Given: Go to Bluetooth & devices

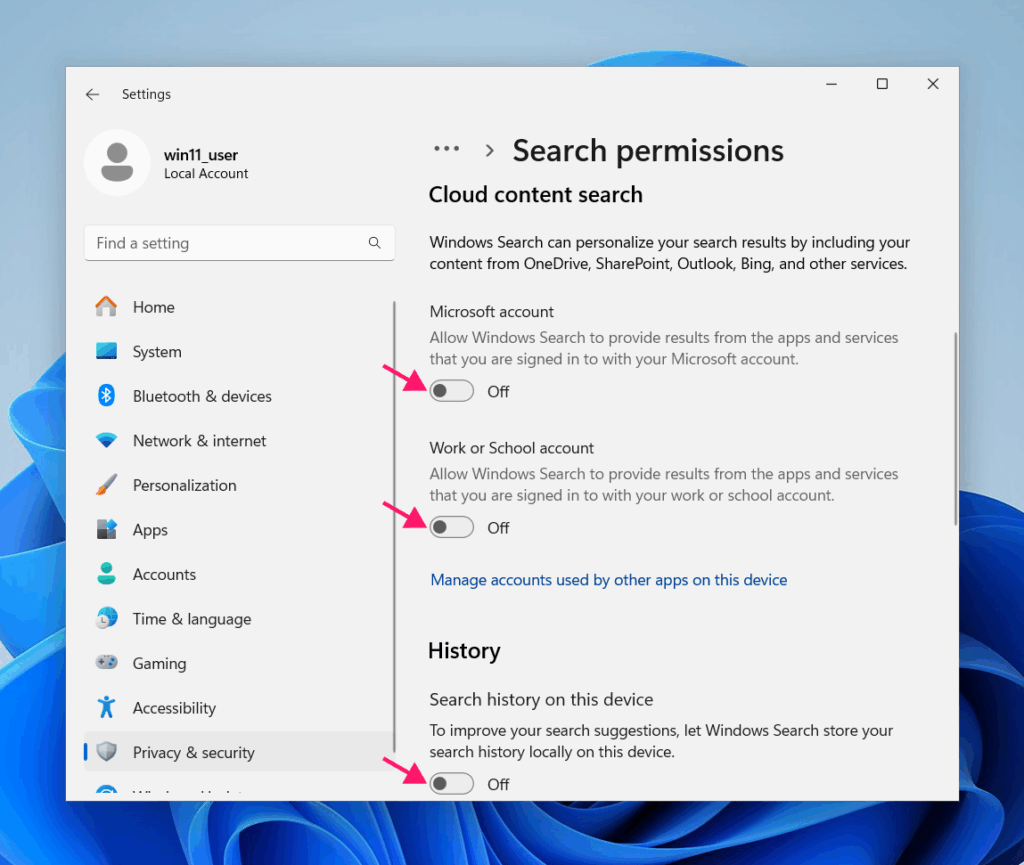Looking at the screenshot, I should pos(239,396).
